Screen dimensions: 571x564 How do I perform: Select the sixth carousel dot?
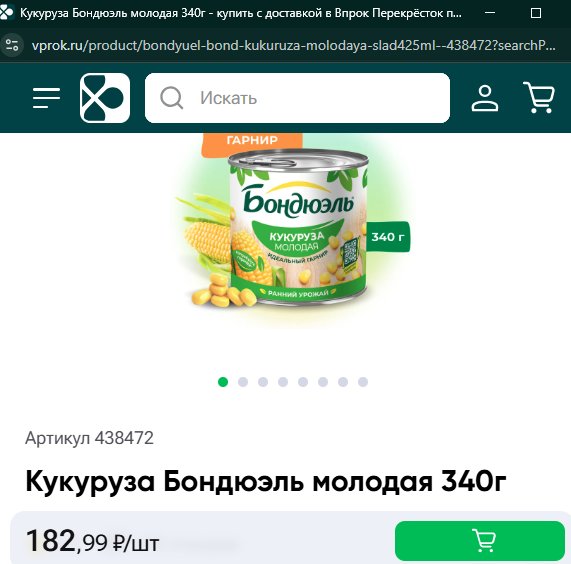click(x=323, y=382)
